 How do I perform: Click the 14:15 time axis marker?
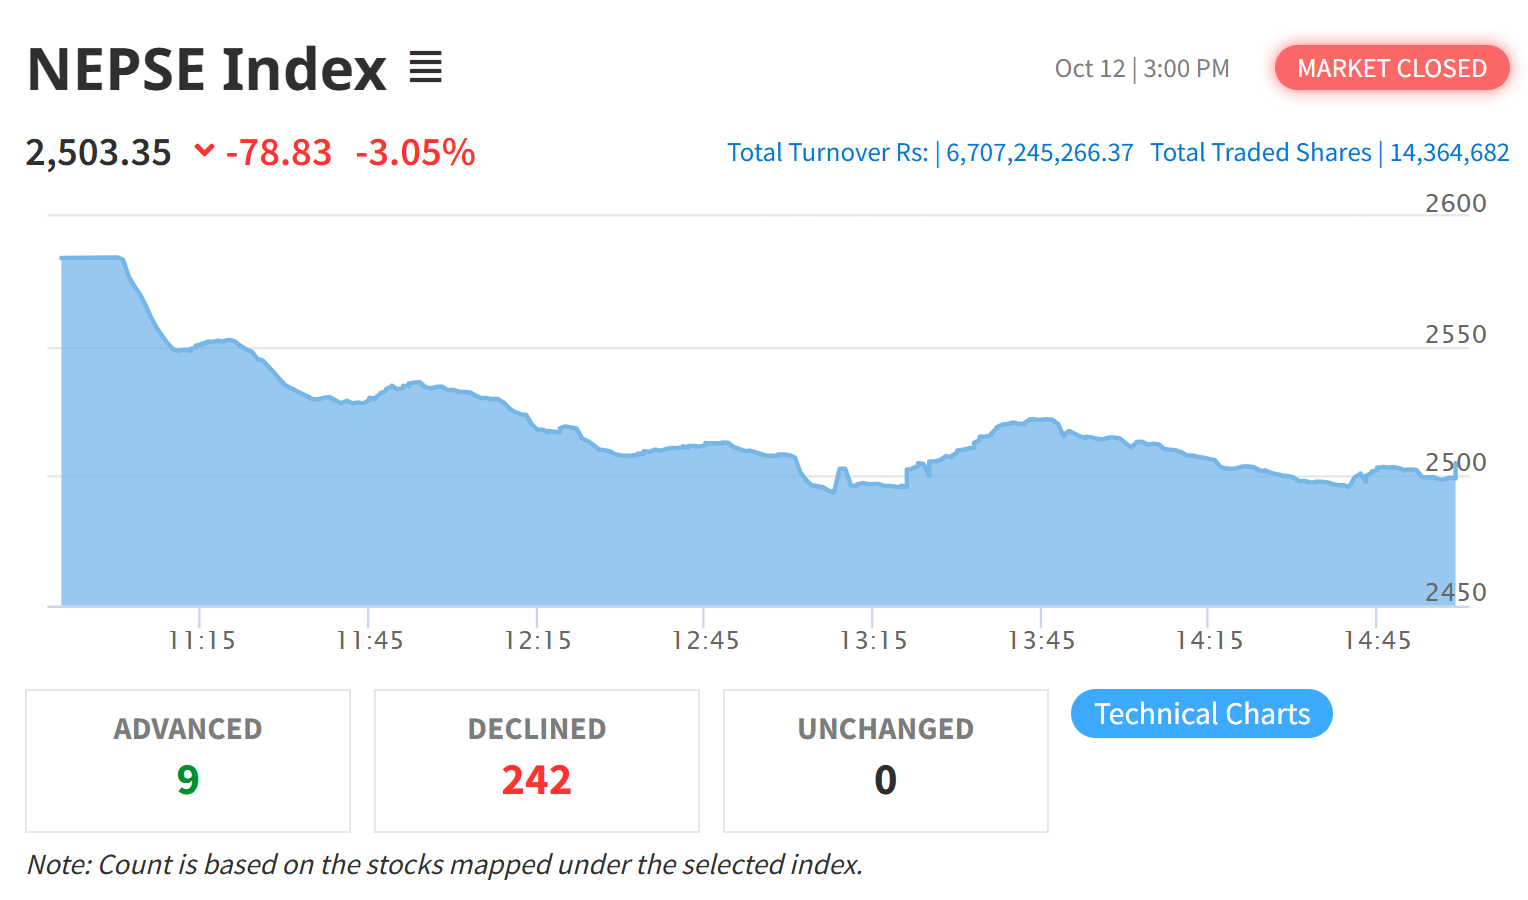[1209, 640]
